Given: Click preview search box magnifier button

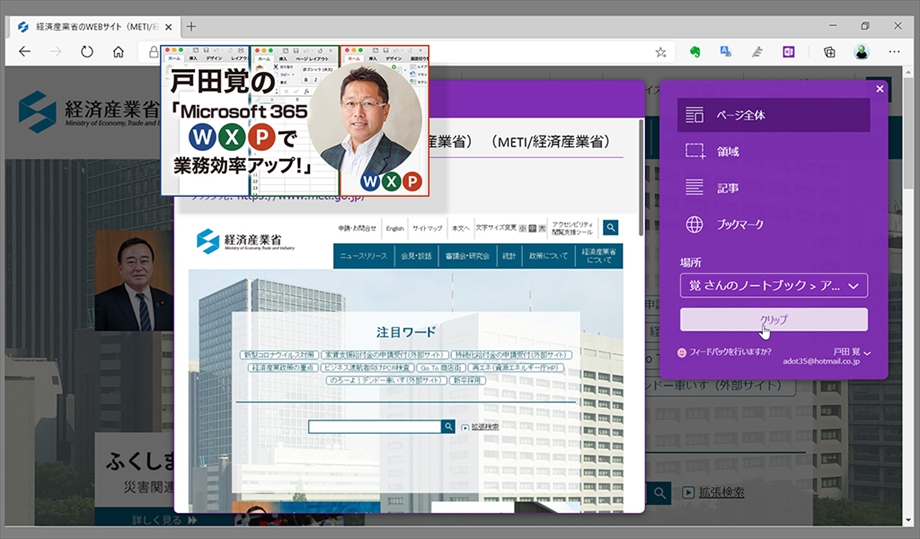Looking at the screenshot, I should (x=448, y=426).
